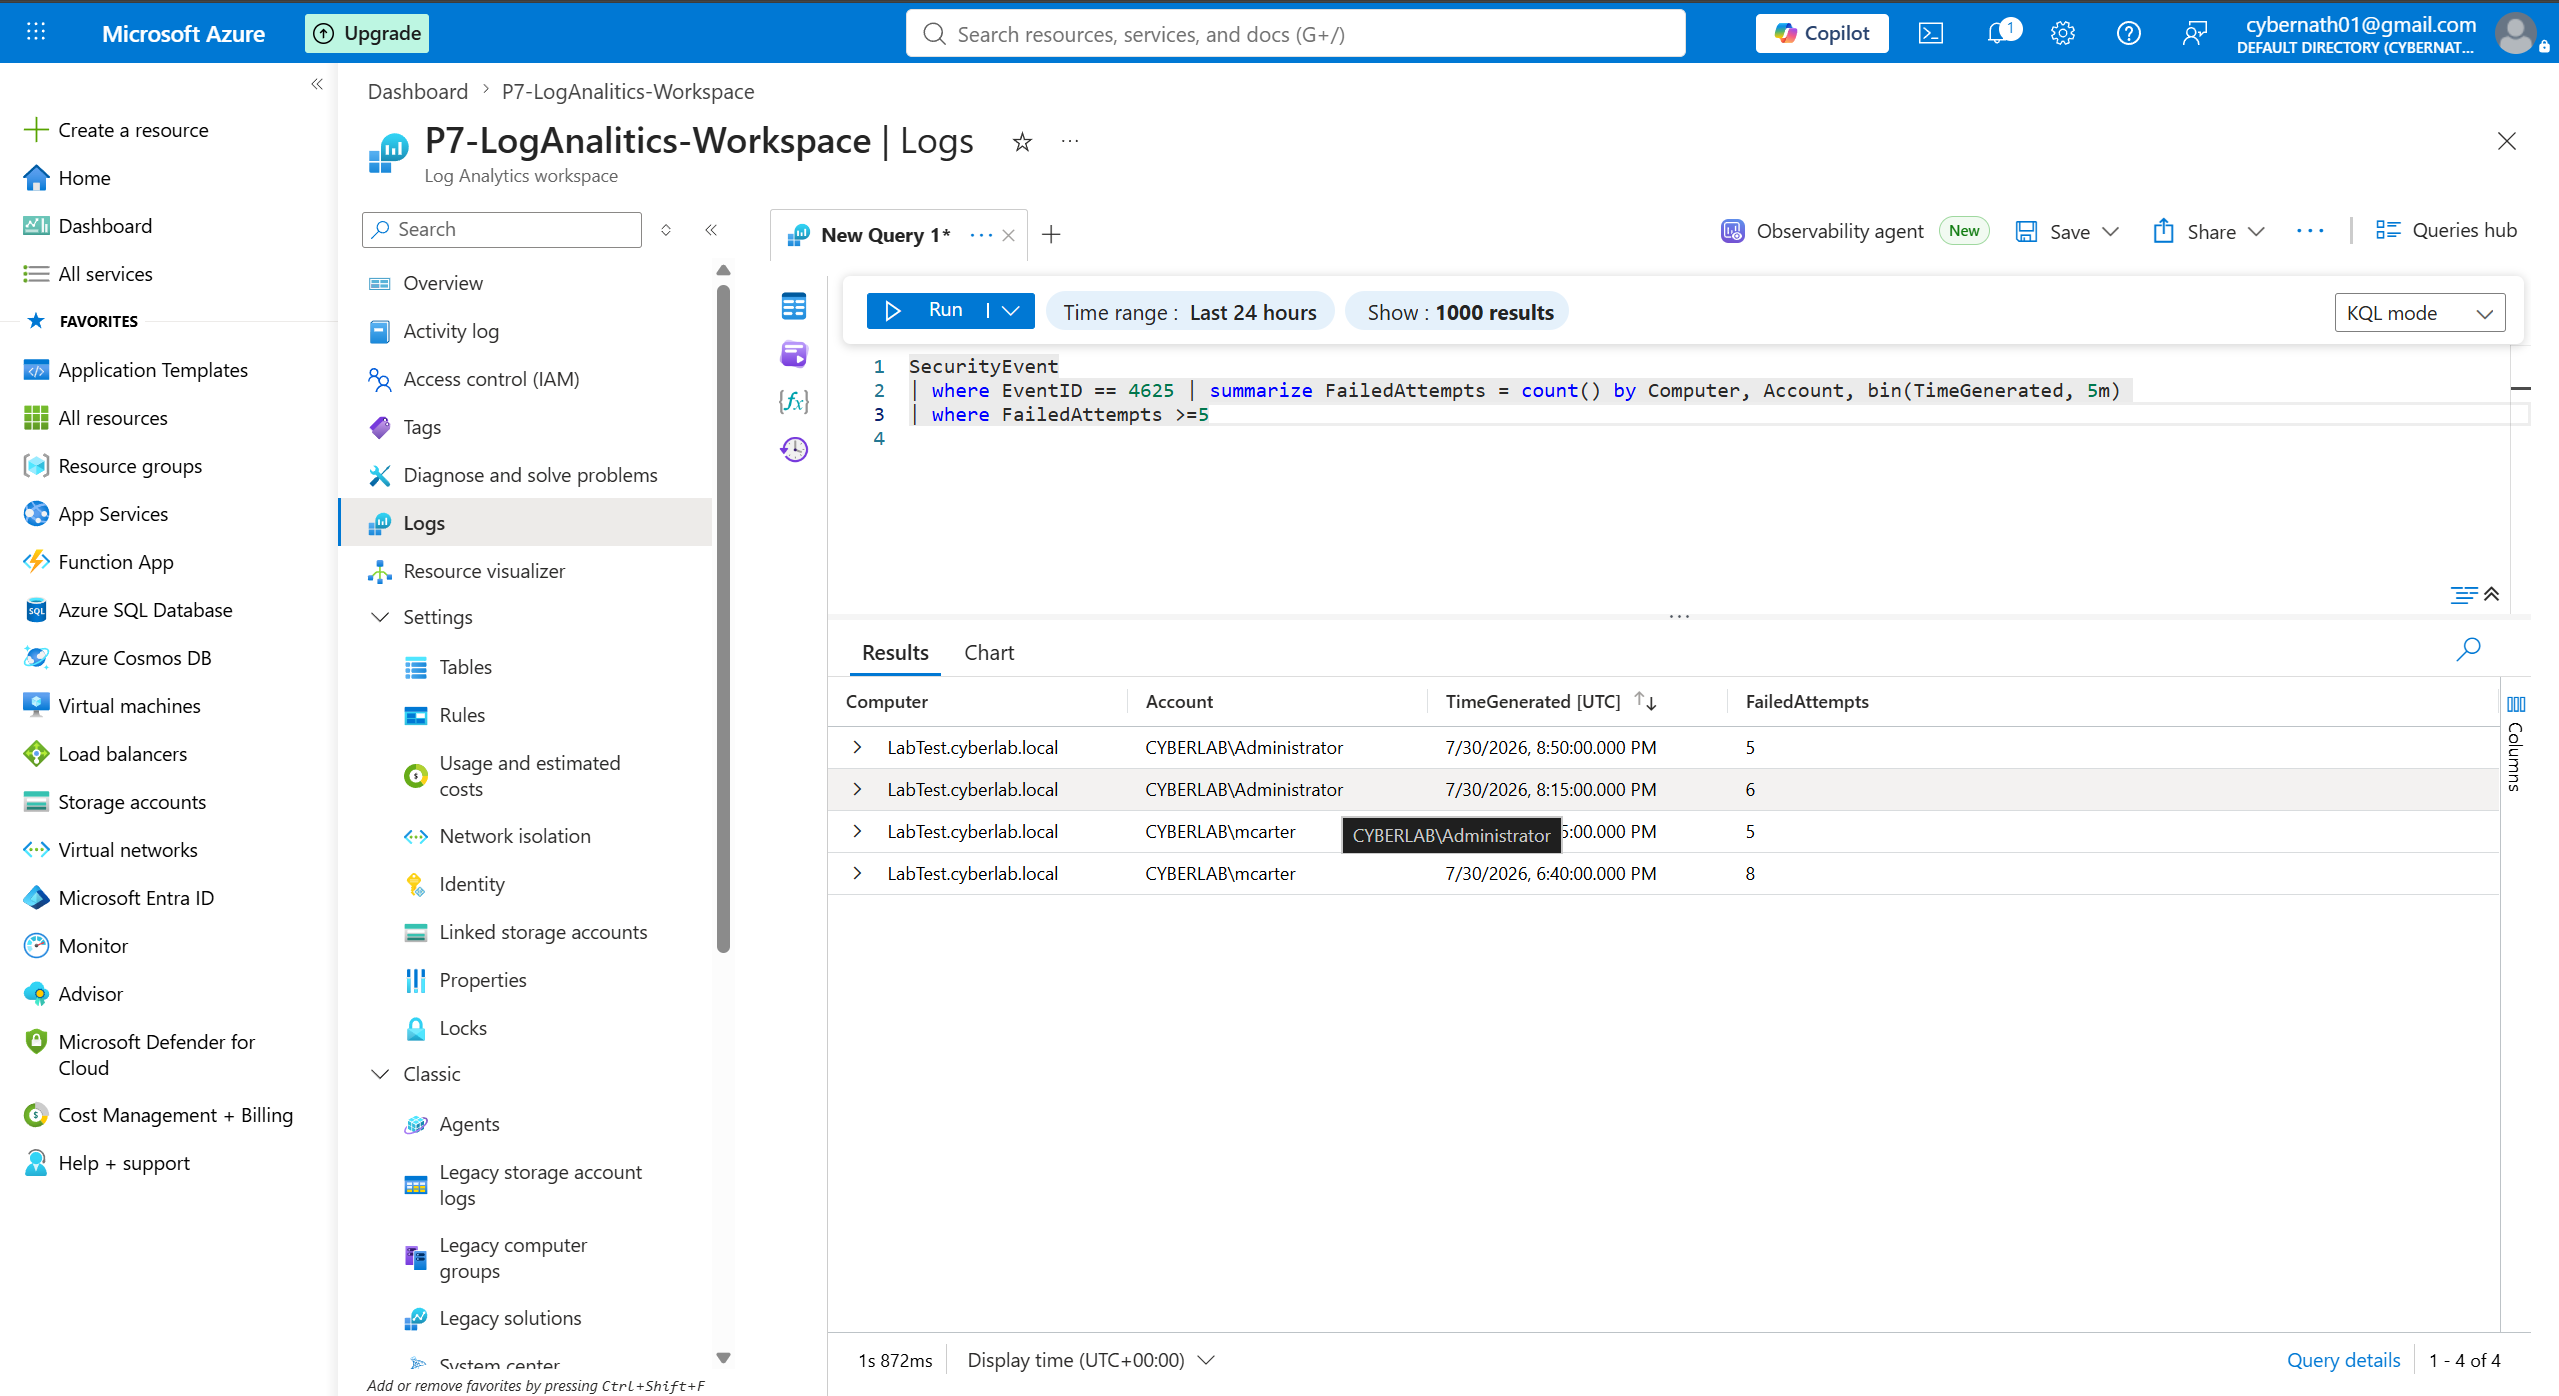The height and width of the screenshot is (1396, 2559).
Task: Open the notifications bell
Action: coord(1998,33)
